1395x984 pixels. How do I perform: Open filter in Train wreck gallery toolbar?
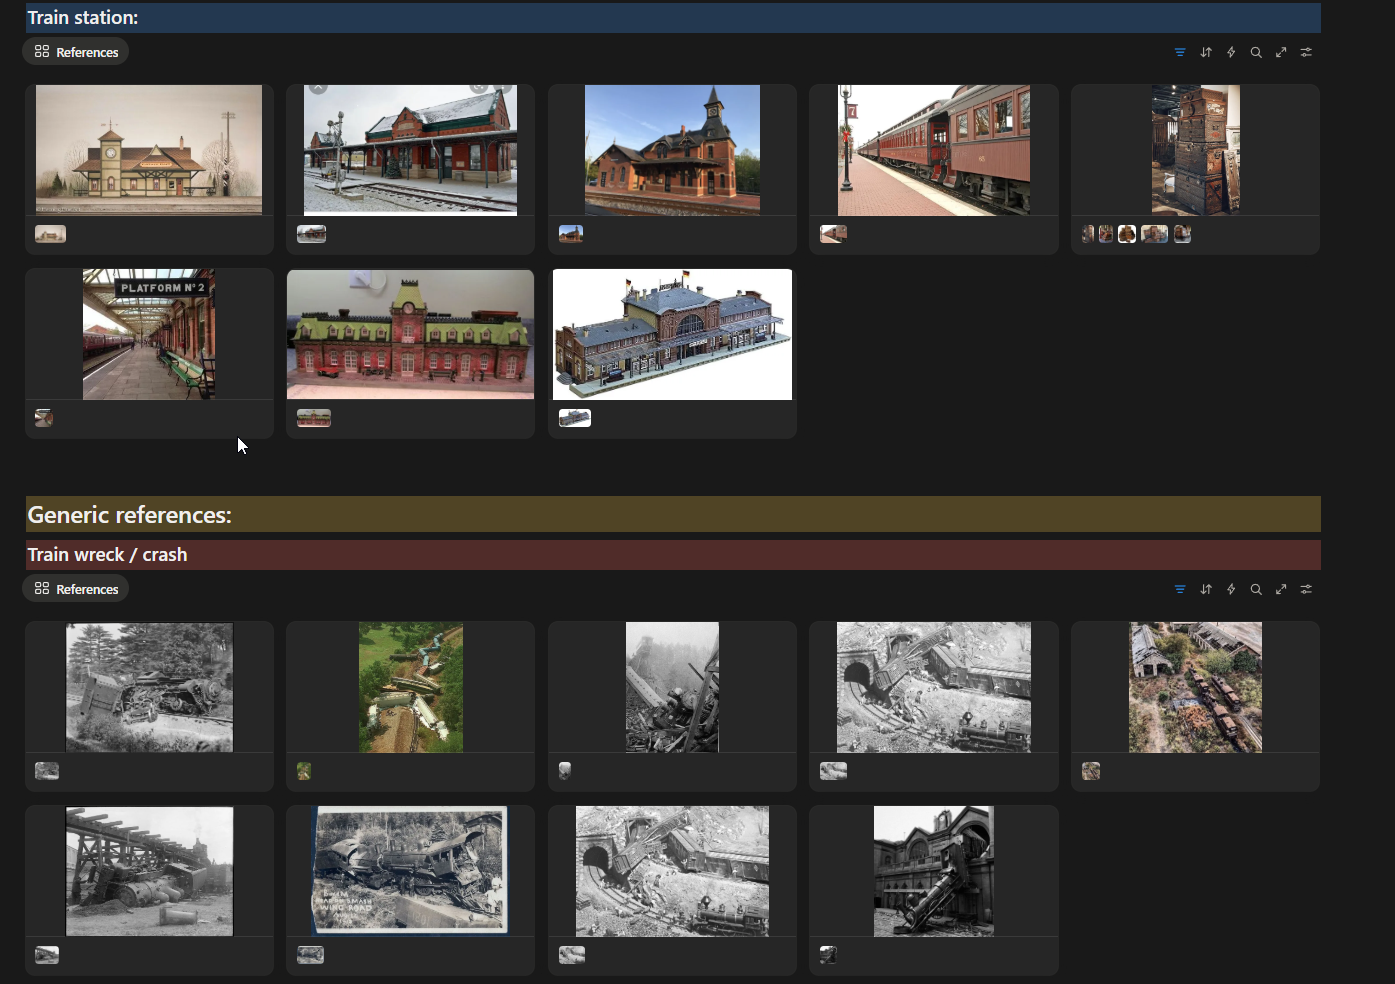[1180, 589]
